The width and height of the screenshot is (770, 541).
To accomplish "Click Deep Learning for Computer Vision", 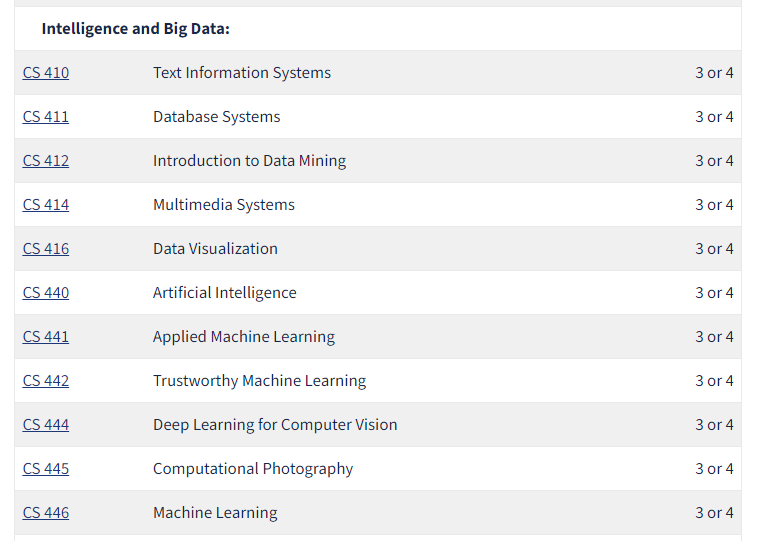I will [x=275, y=425].
